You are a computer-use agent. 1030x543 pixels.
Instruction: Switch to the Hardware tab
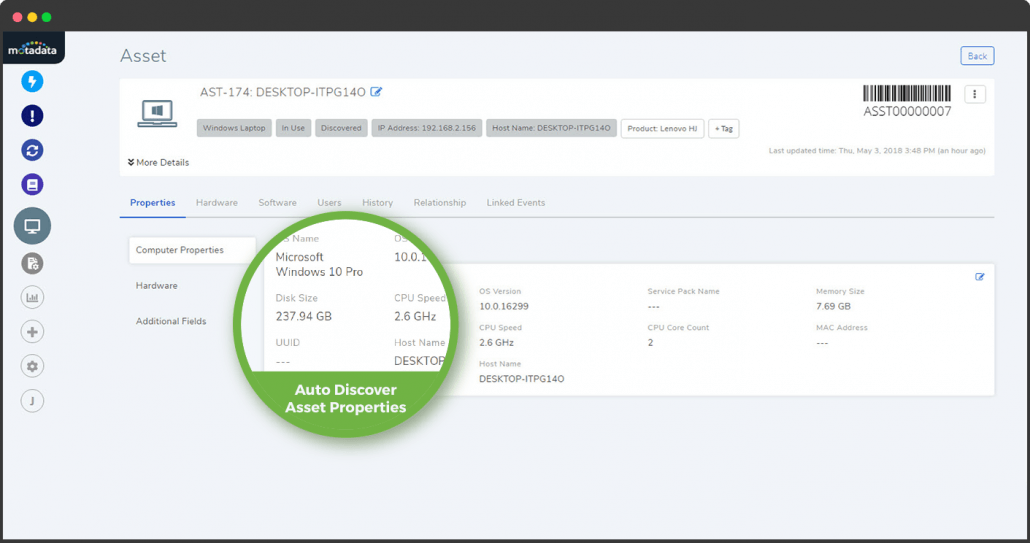(217, 203)
